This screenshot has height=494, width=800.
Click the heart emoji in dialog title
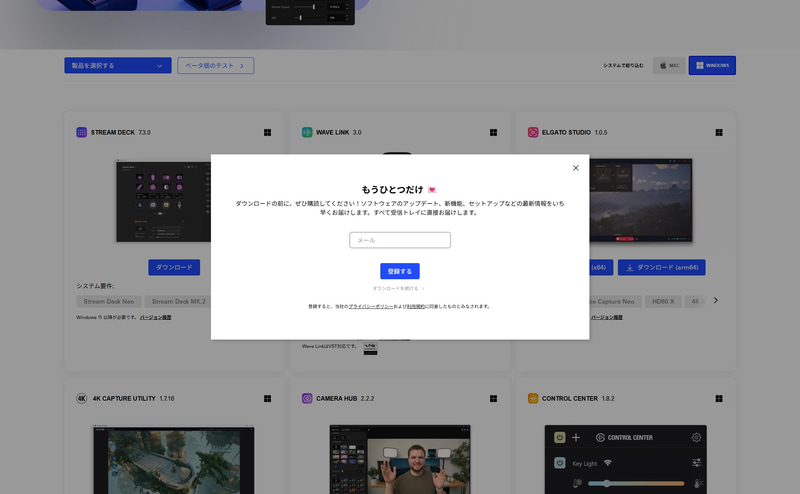pos(432,190)
